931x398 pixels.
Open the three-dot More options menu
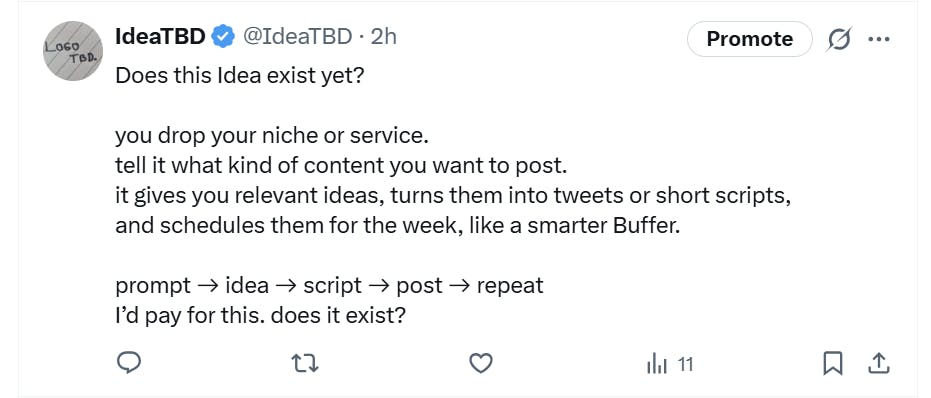tap(879, 39)
